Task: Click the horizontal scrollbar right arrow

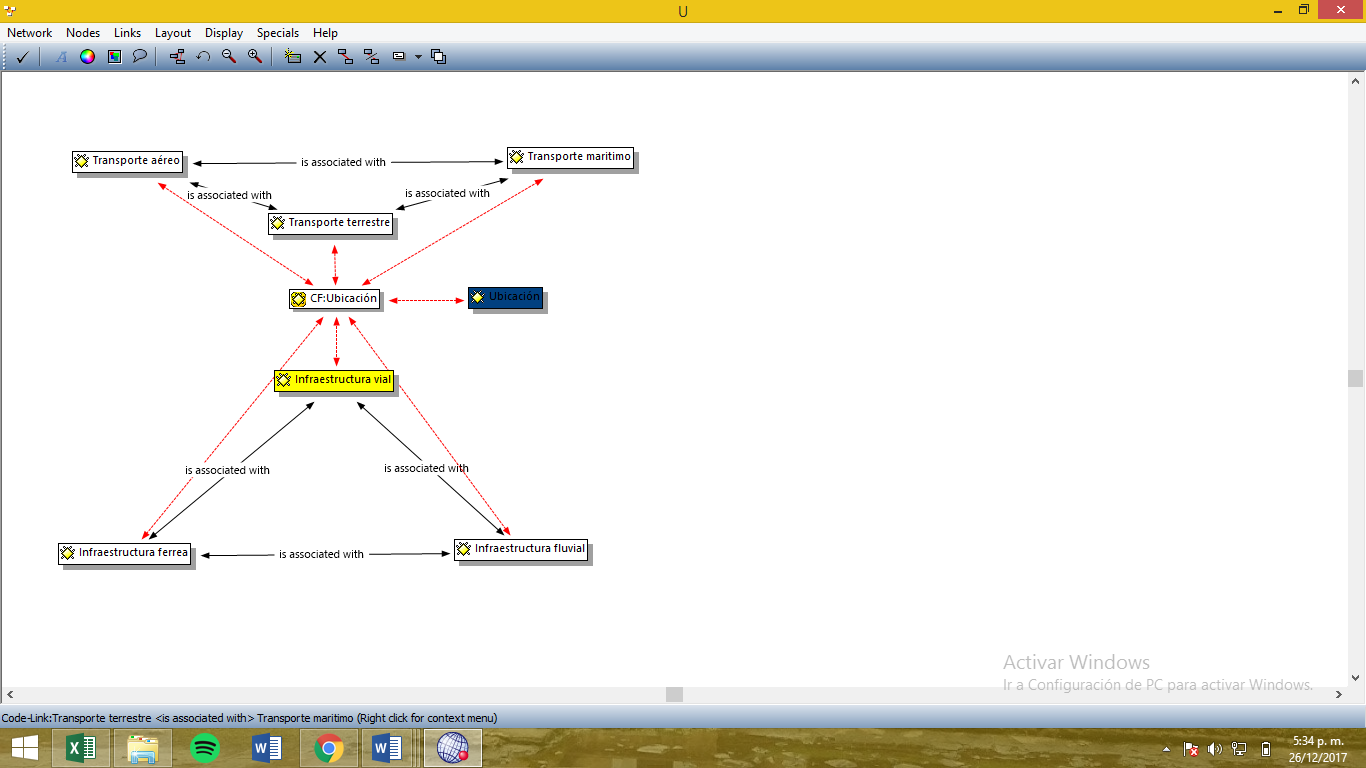Action: (1340, 694)
